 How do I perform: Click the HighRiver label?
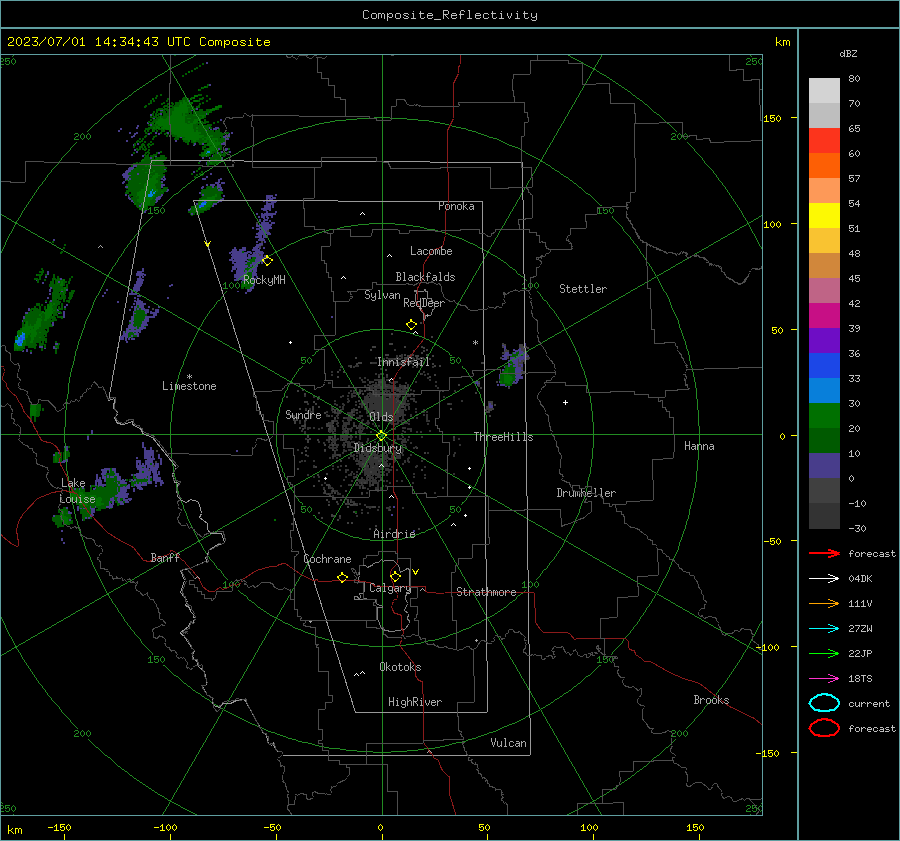(415, 702)
